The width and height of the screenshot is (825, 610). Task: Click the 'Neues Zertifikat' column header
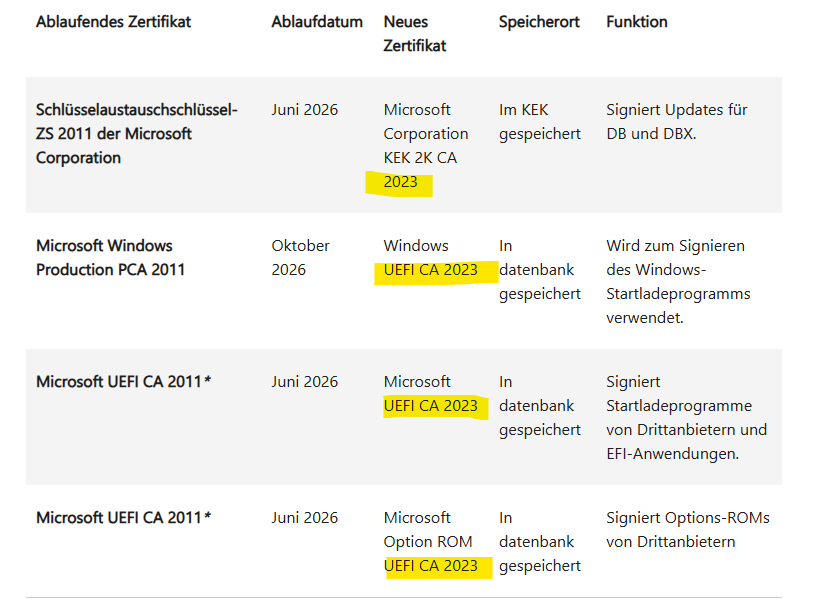click(415, 33)
